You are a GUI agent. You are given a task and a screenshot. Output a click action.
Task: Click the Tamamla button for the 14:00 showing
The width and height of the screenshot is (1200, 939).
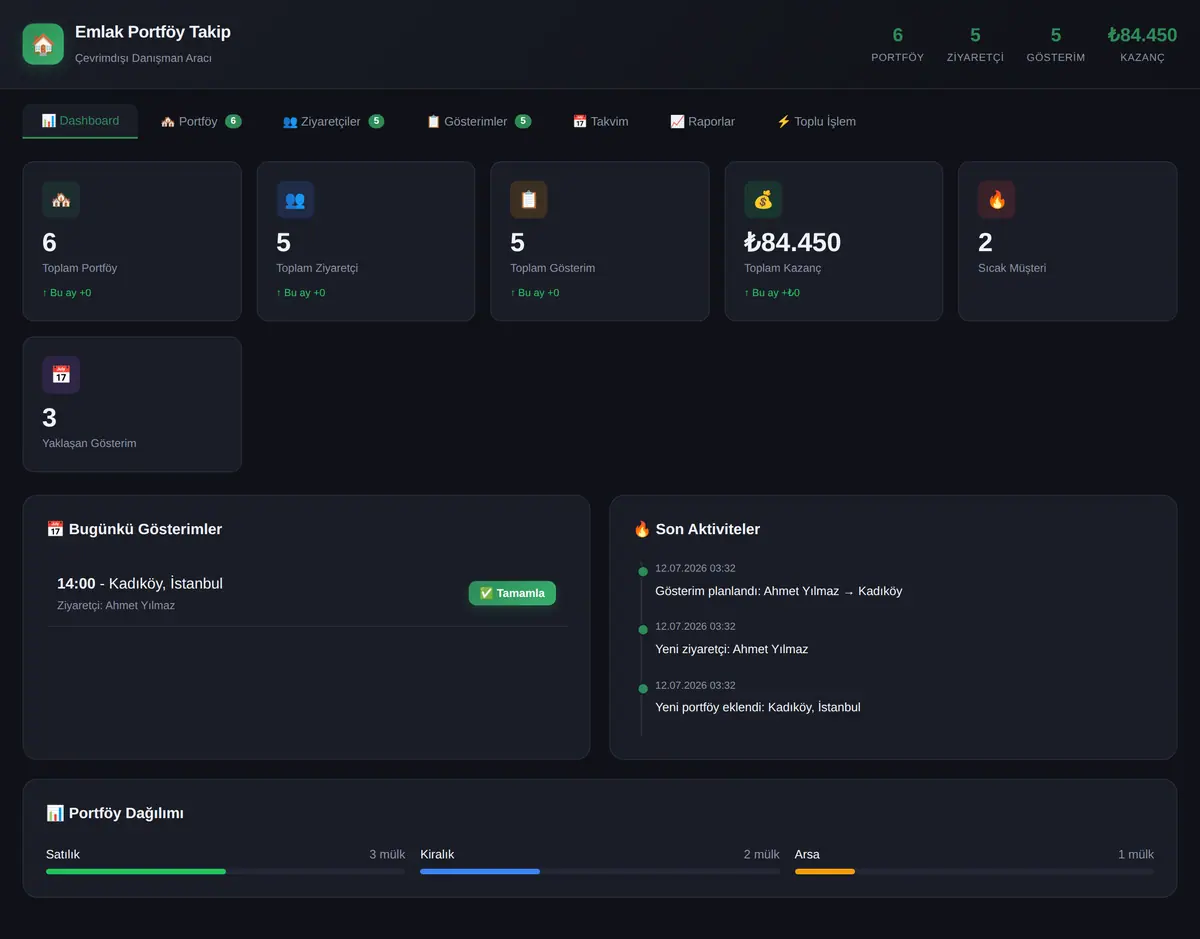[x=512, y=593]
